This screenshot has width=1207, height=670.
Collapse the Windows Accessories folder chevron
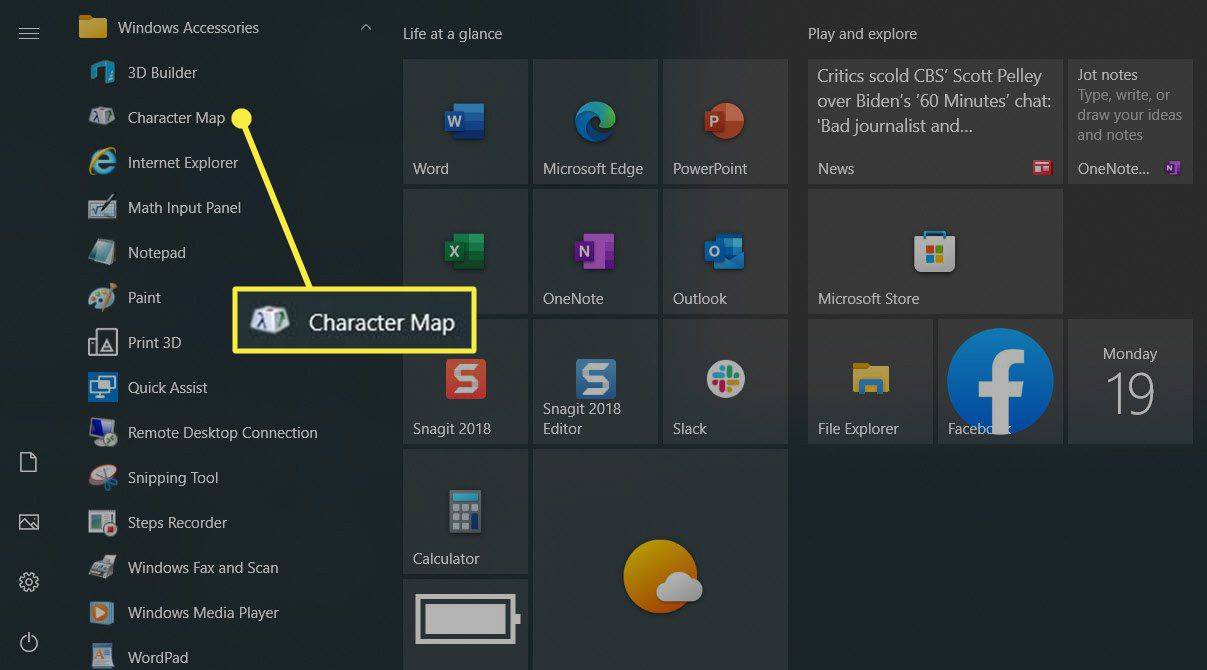366,27
